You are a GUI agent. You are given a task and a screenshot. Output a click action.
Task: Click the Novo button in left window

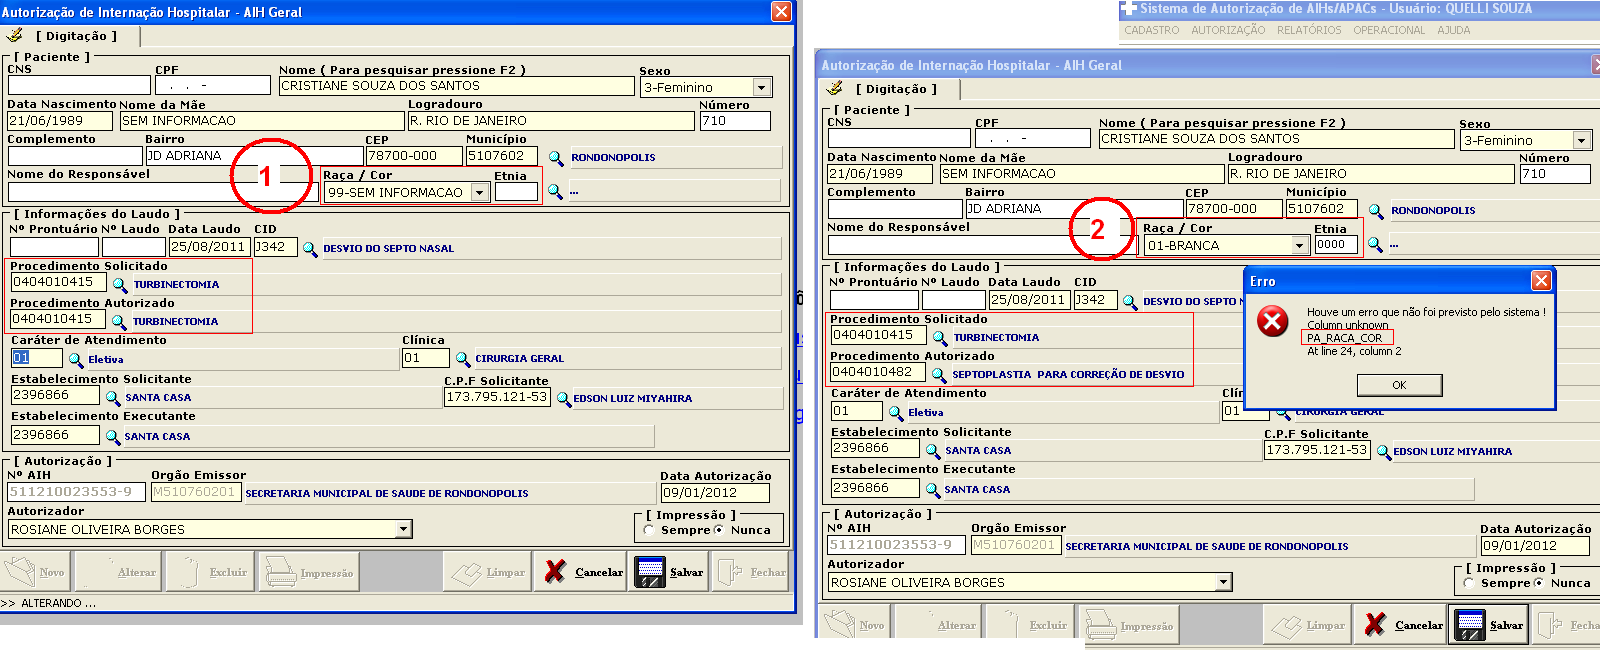tap(36, 572)
